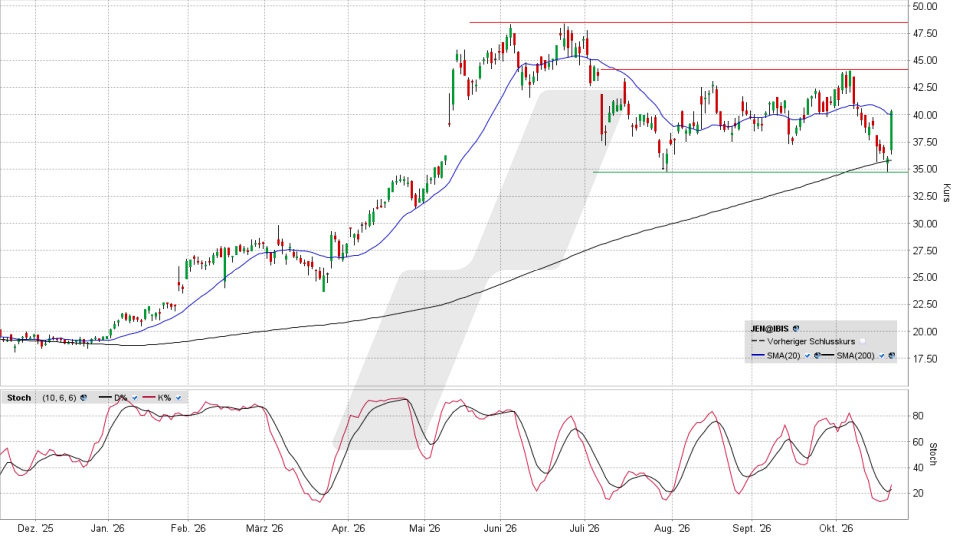Click the blue SMA(20) line sample
This screenshot has height=540, width=960.
click(758, 355)
